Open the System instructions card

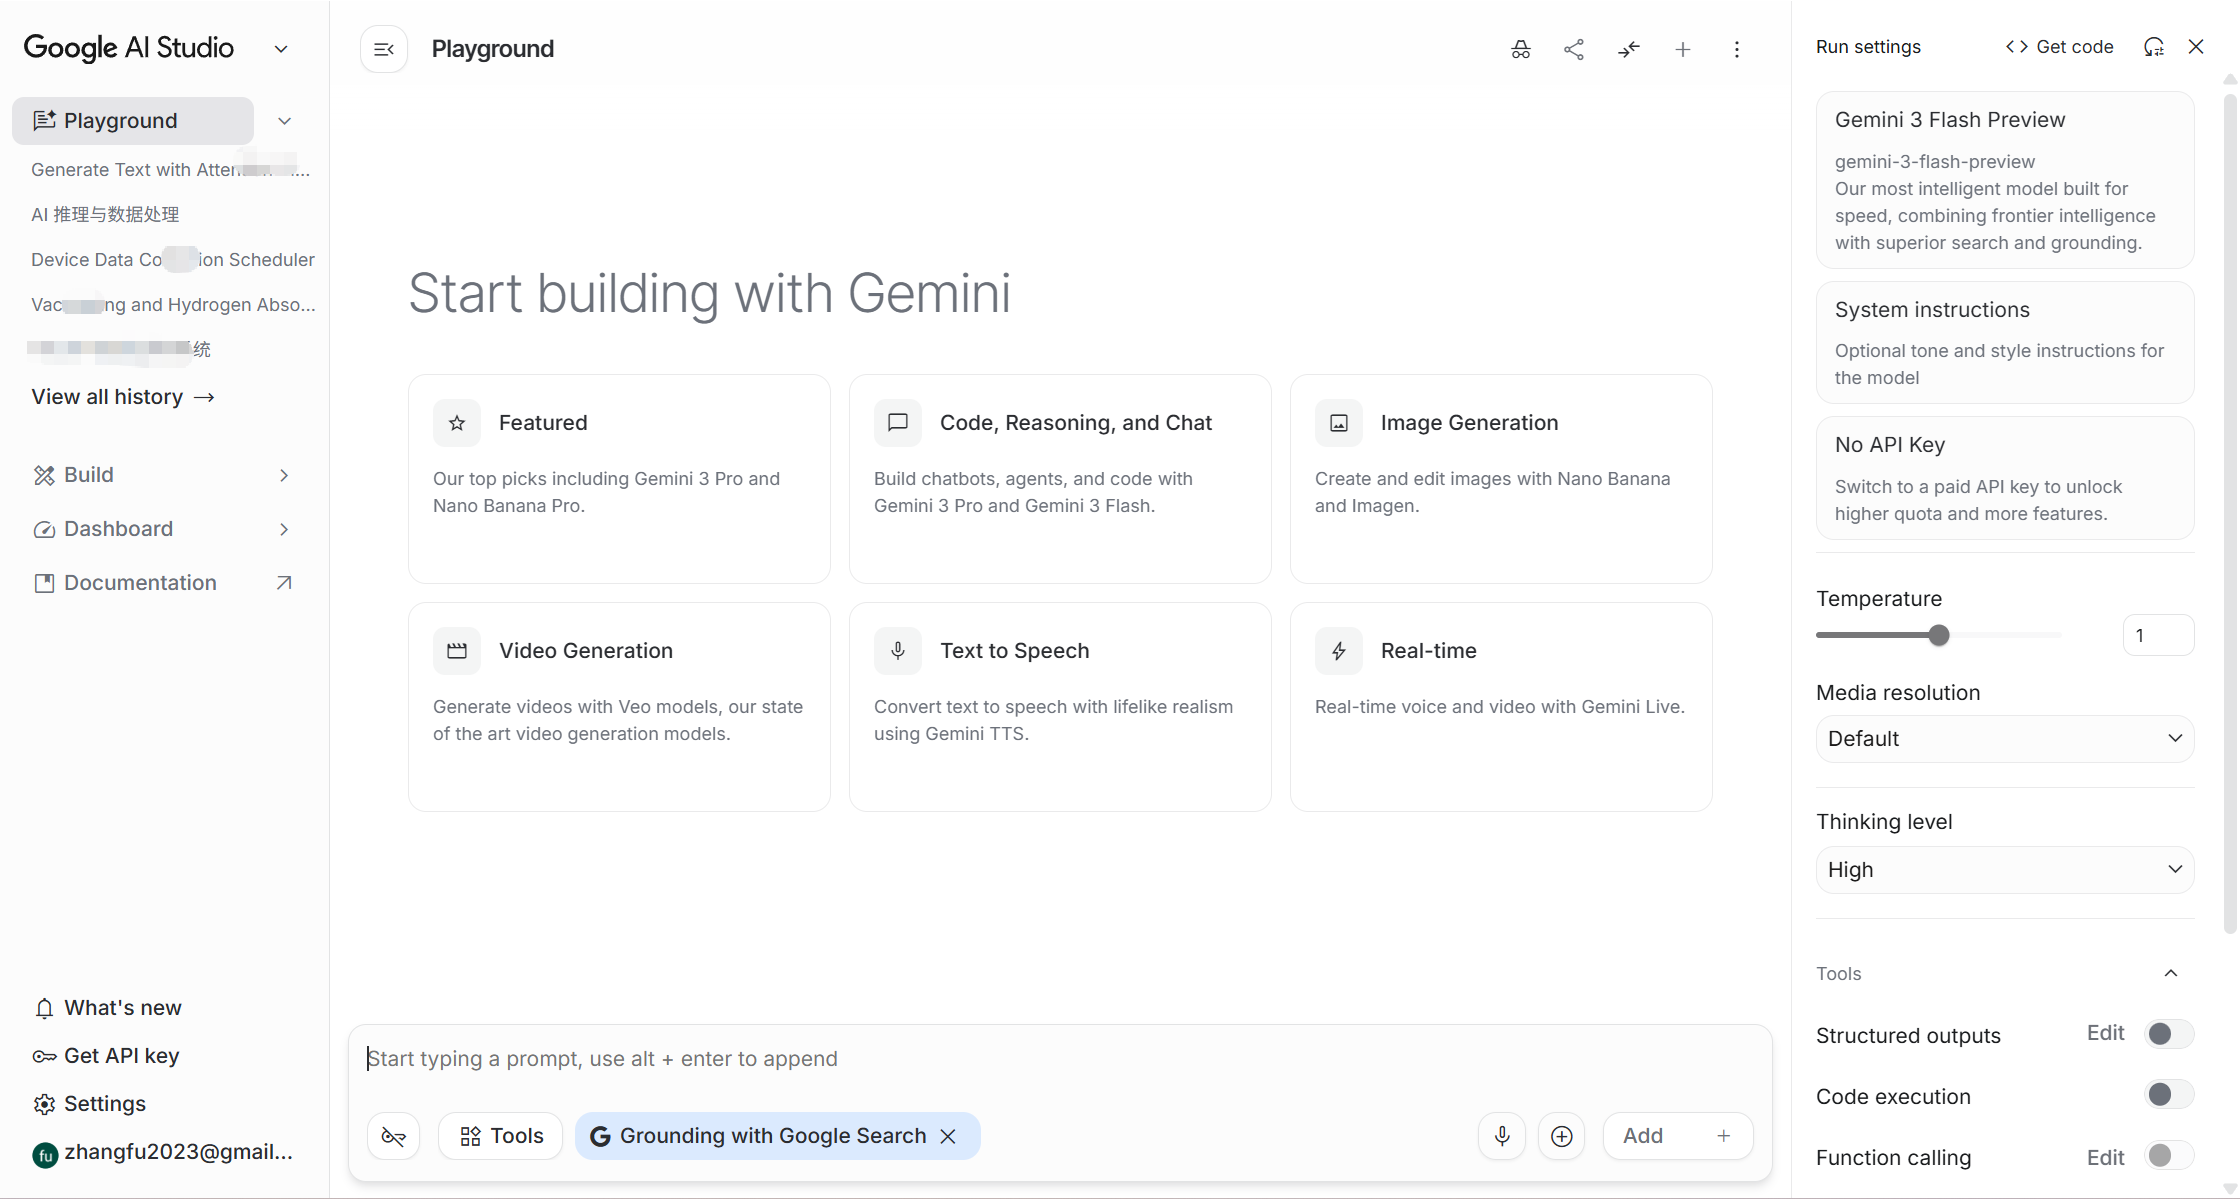coord(2005,343)
